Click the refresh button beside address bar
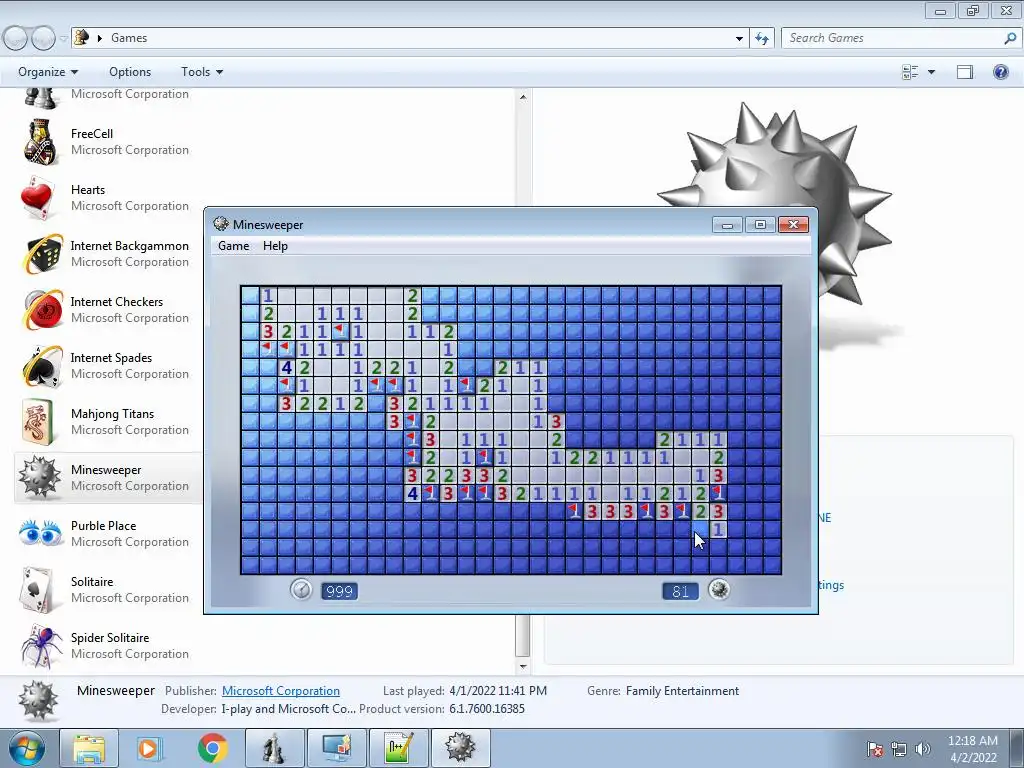The height and width of the screenshot is (768, 1024). (x=761, y=38)
